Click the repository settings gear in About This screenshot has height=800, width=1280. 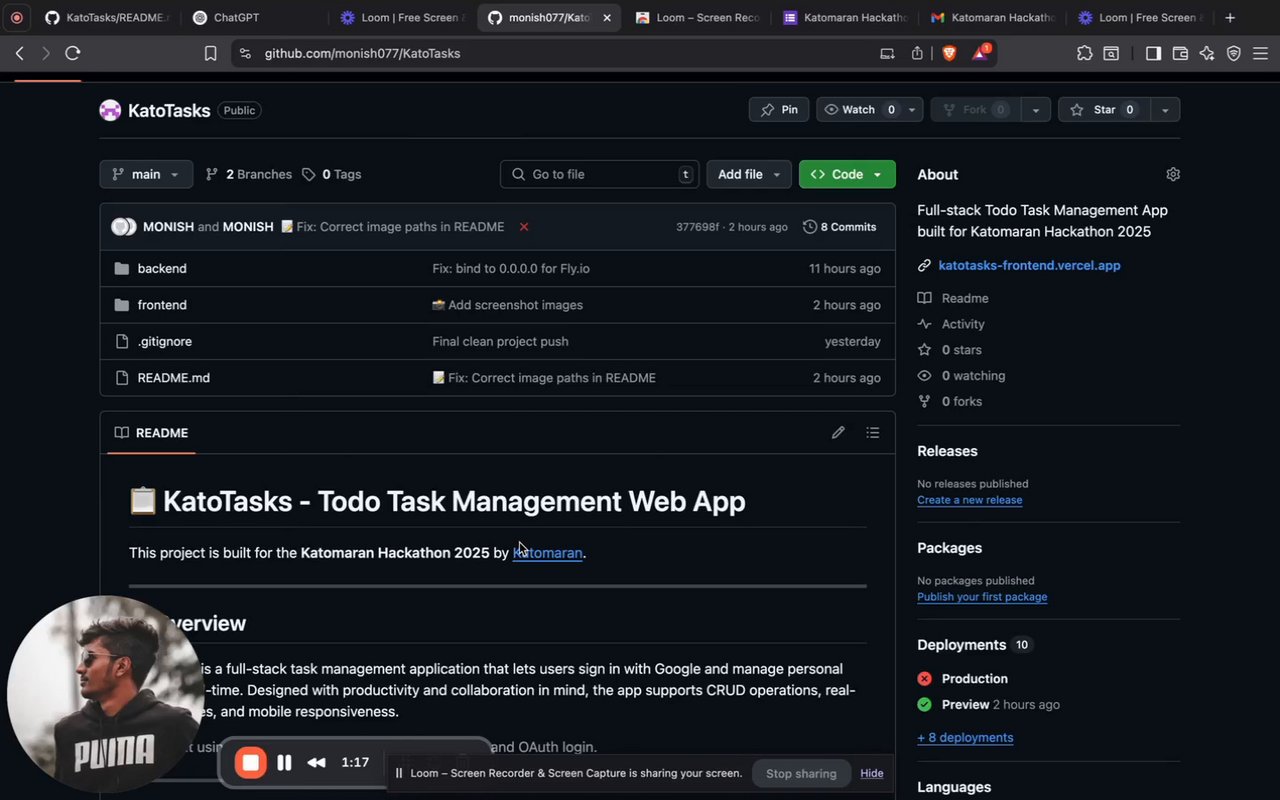[x=1173, y=174]
